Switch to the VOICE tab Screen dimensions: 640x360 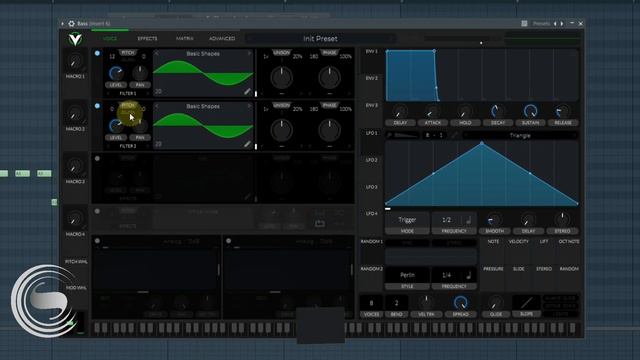(110, 39)
